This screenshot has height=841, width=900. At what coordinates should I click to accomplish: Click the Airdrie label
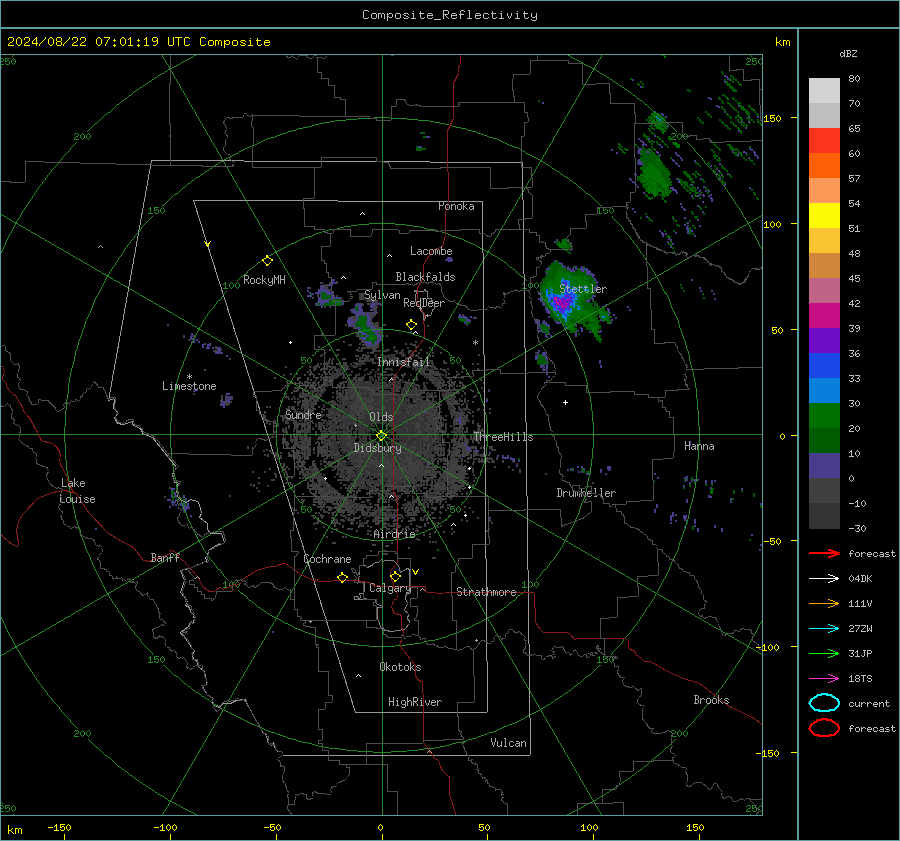[x=394, y=534]
